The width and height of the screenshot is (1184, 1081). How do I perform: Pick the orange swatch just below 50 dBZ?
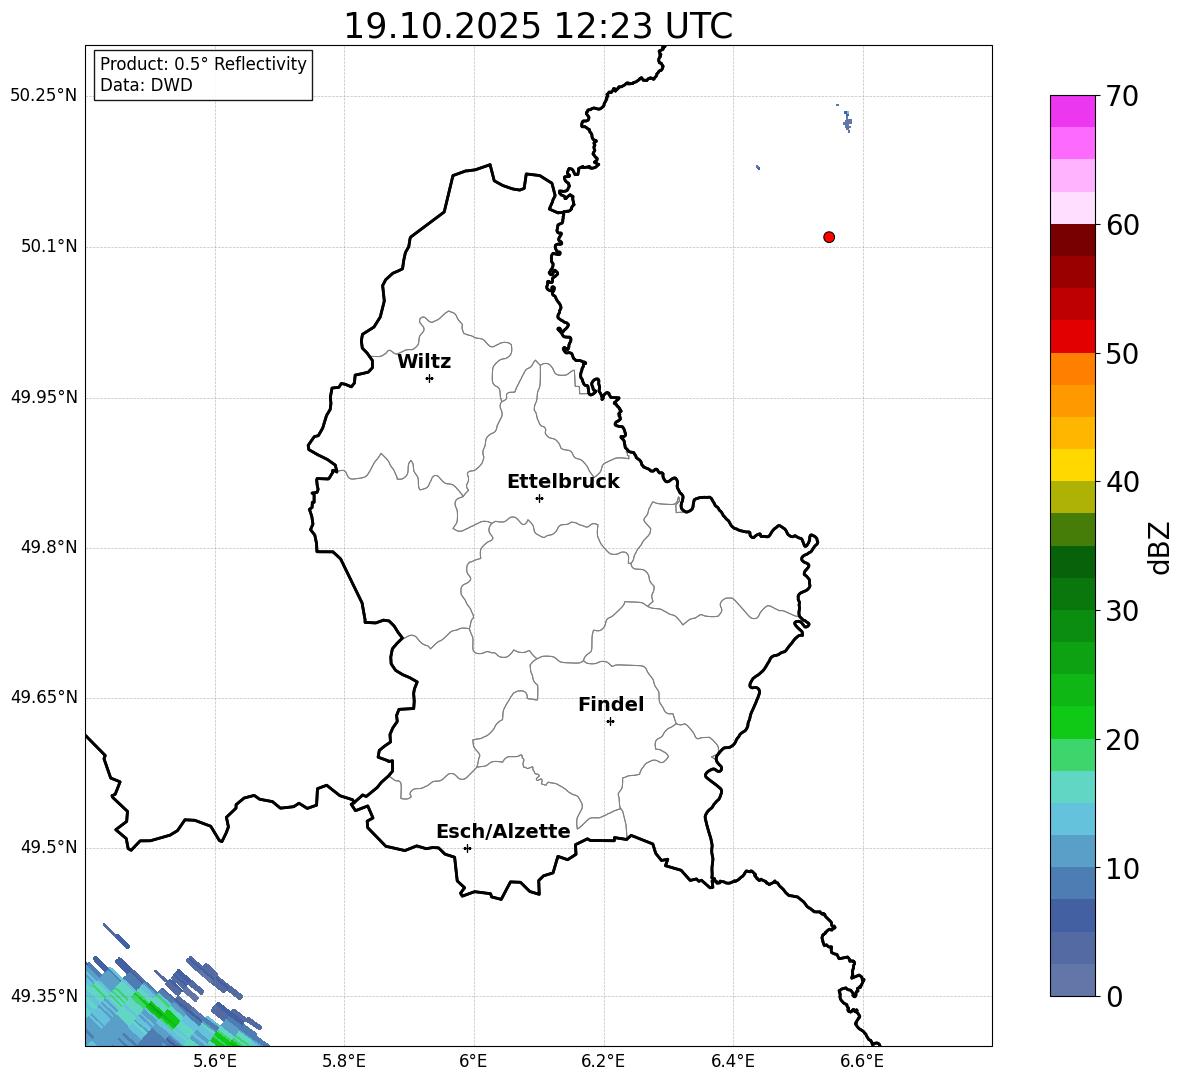coord(1073,369)
